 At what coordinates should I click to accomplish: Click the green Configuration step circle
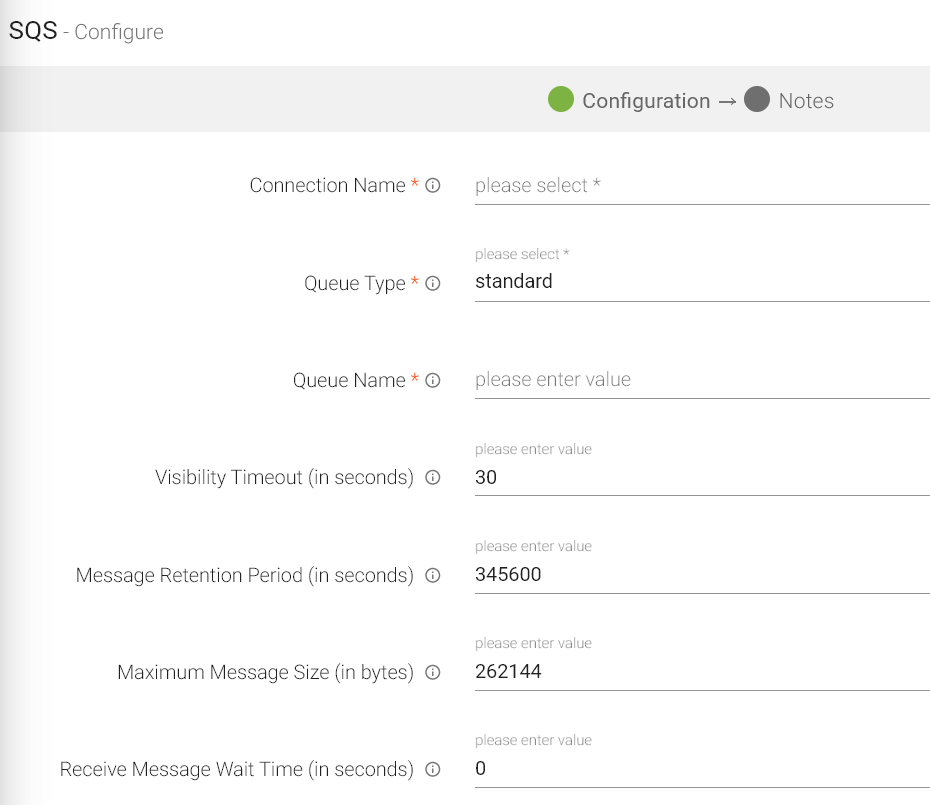[x=561, y=100]
